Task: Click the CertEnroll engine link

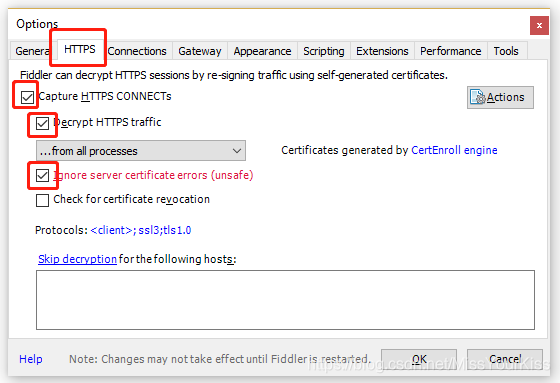Action: coord(454,150)
